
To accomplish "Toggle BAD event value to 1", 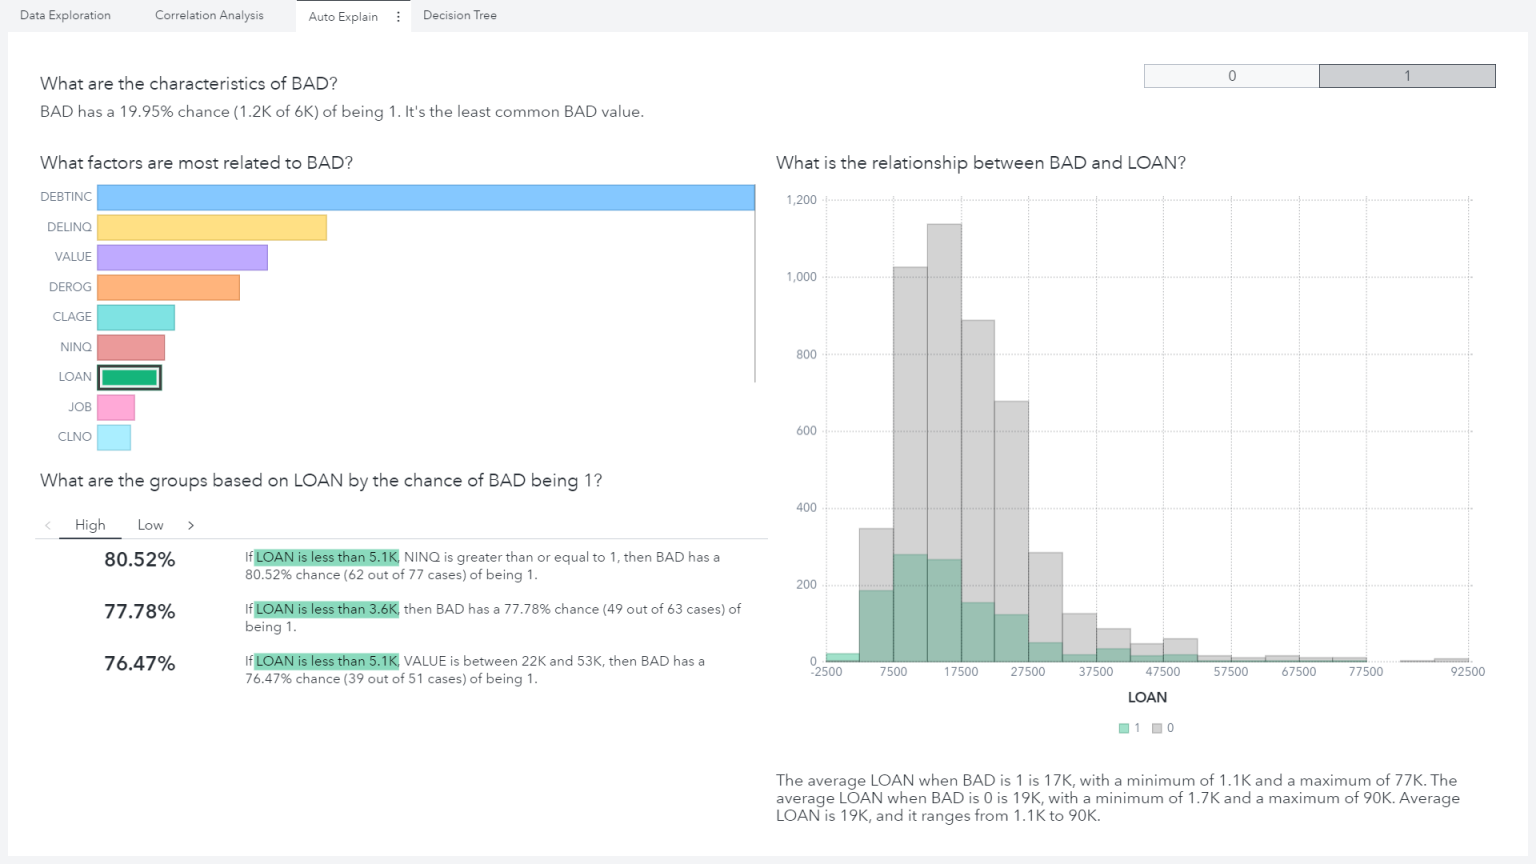I will tap(1407, 76).
